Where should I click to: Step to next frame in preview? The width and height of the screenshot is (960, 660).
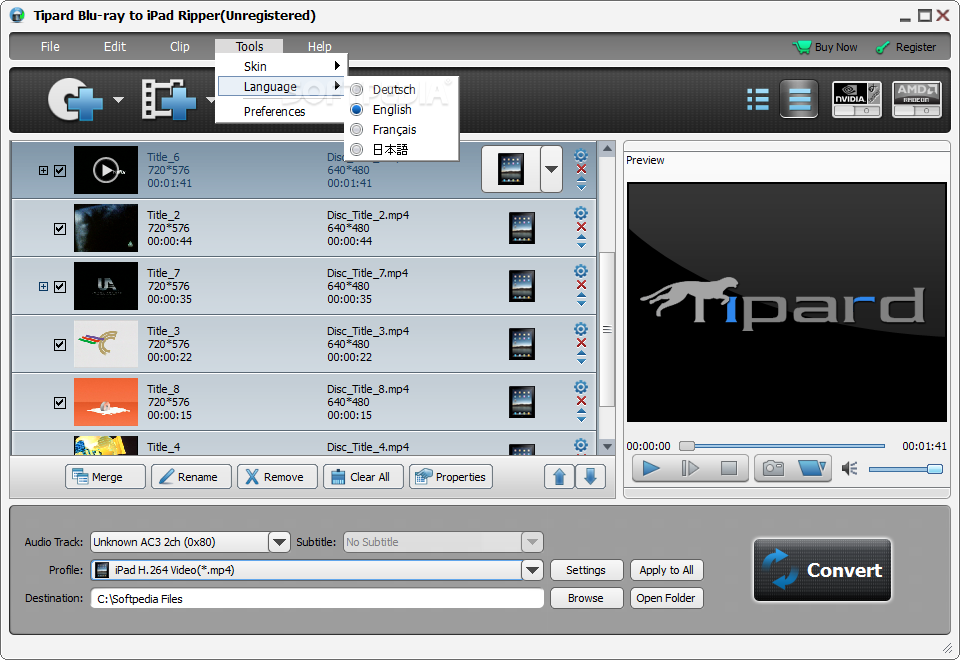tap(690, 469)
